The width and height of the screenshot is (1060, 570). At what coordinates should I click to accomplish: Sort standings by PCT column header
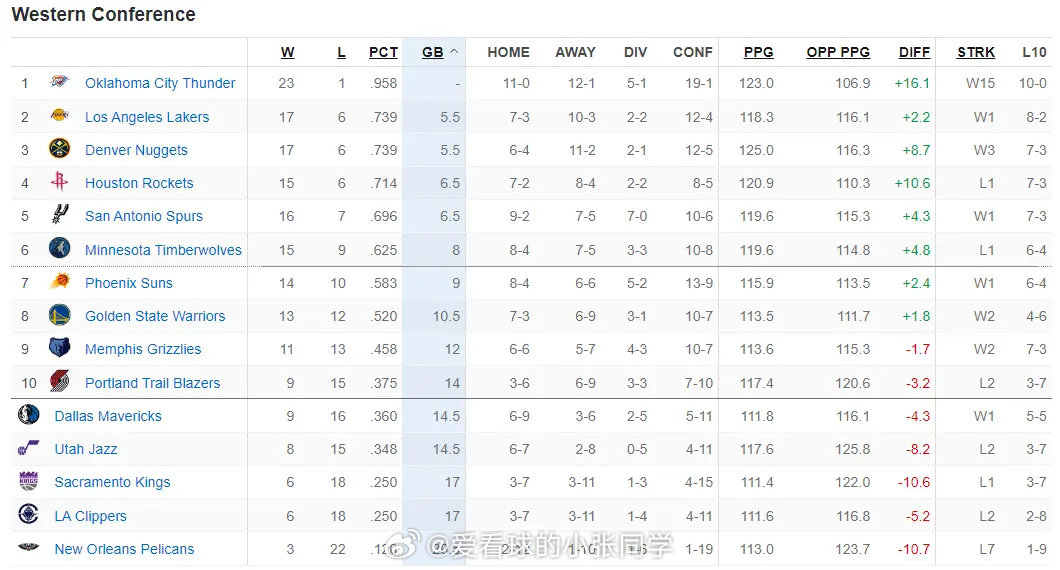click(383, 52)
